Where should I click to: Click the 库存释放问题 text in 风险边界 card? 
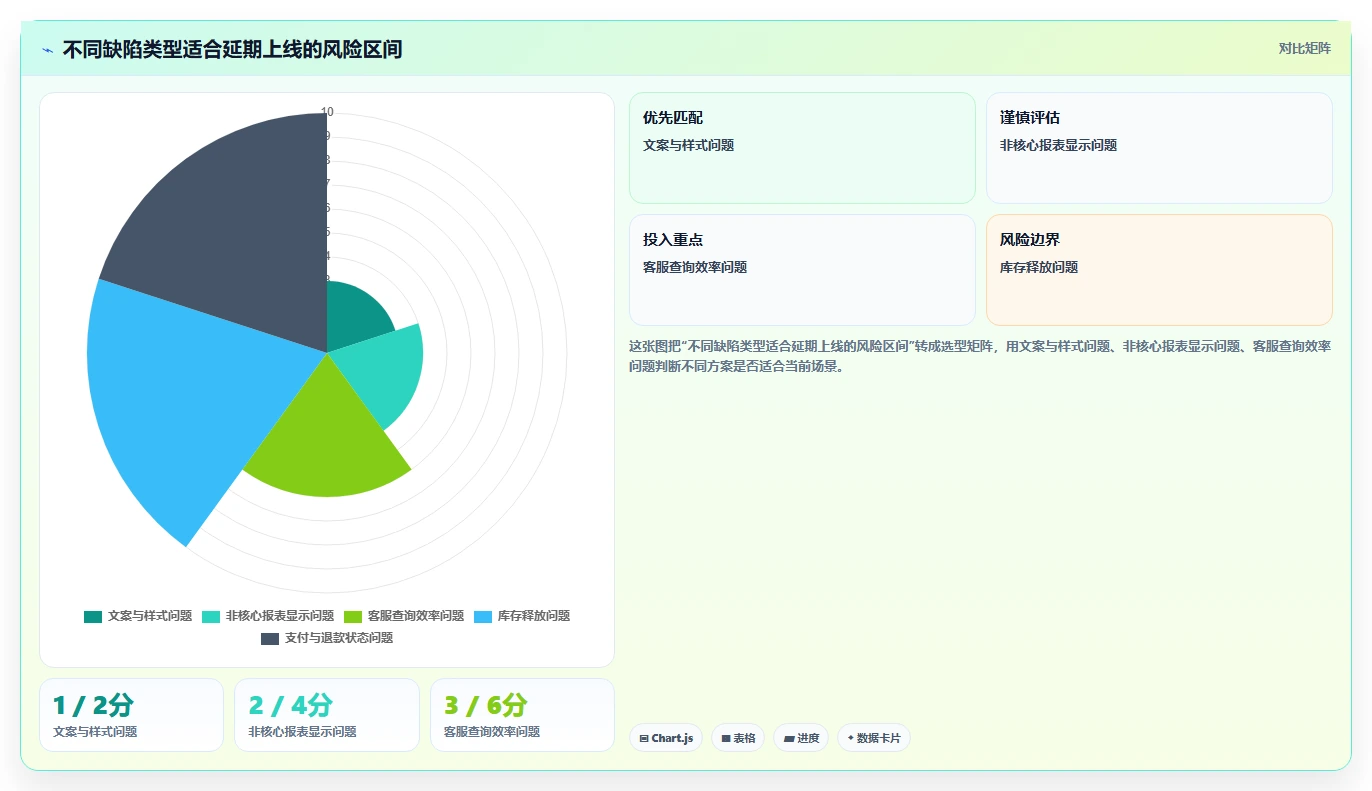click(x=1039, y=267)
